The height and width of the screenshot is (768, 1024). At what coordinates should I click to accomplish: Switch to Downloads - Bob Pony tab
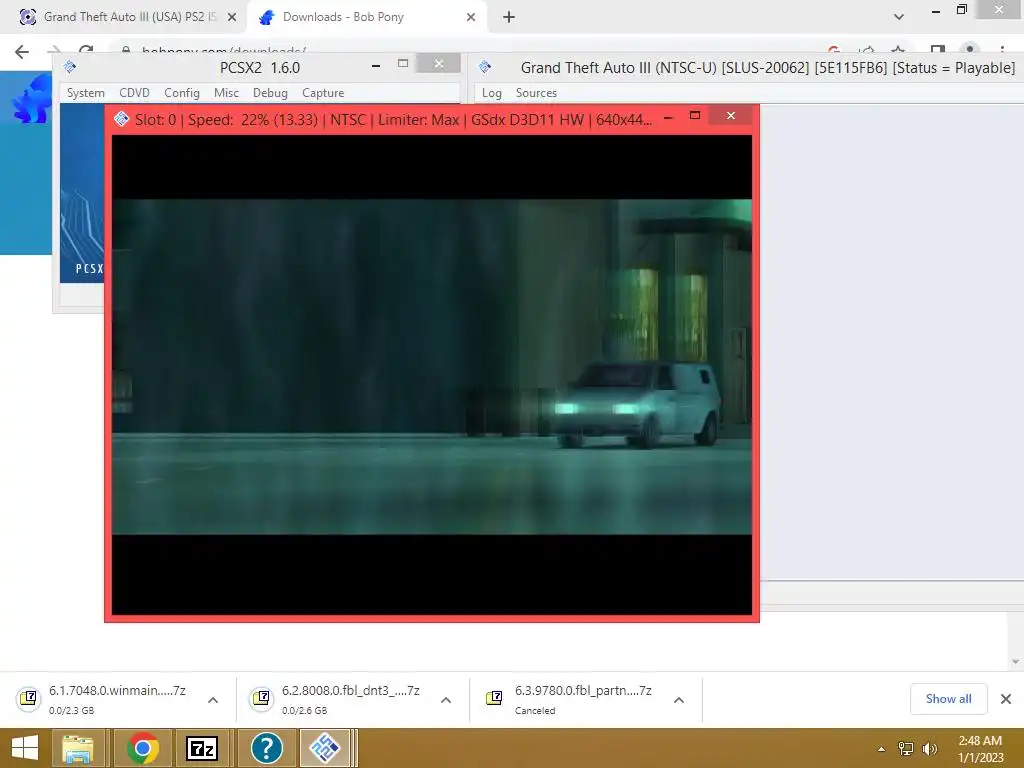(367, 17)
